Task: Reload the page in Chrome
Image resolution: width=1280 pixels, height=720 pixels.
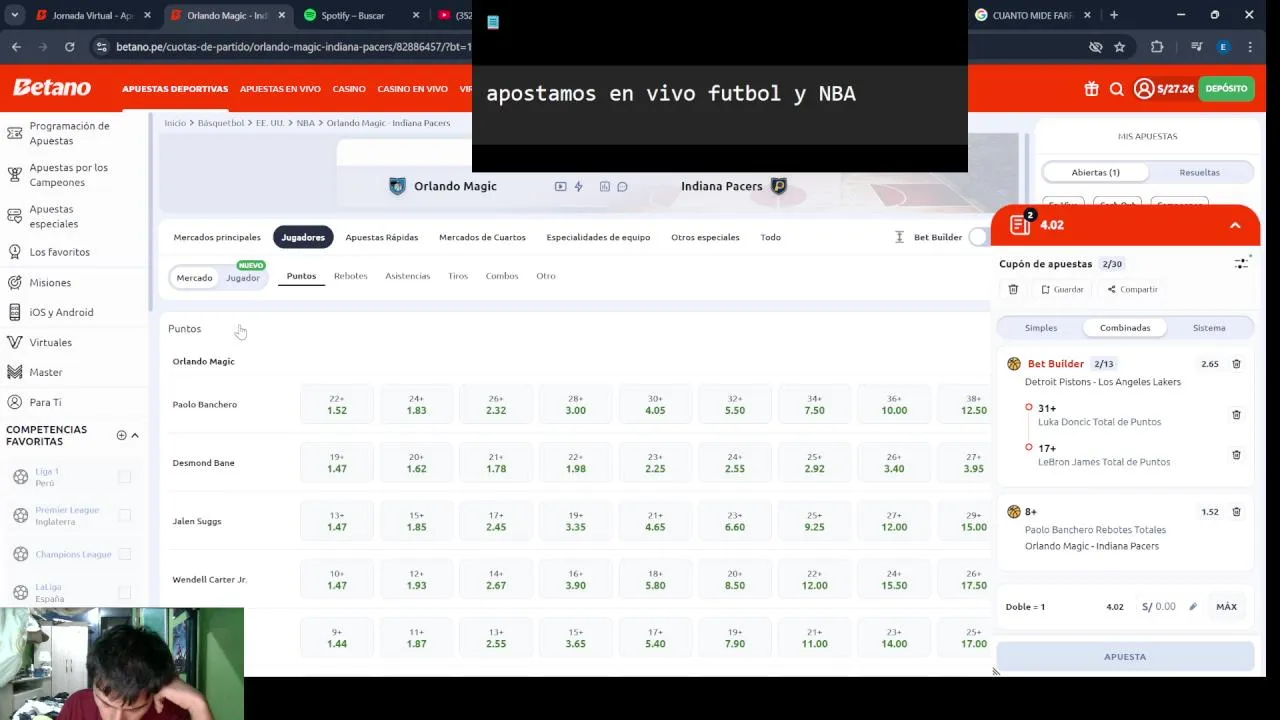Action: tap(69, 46)
